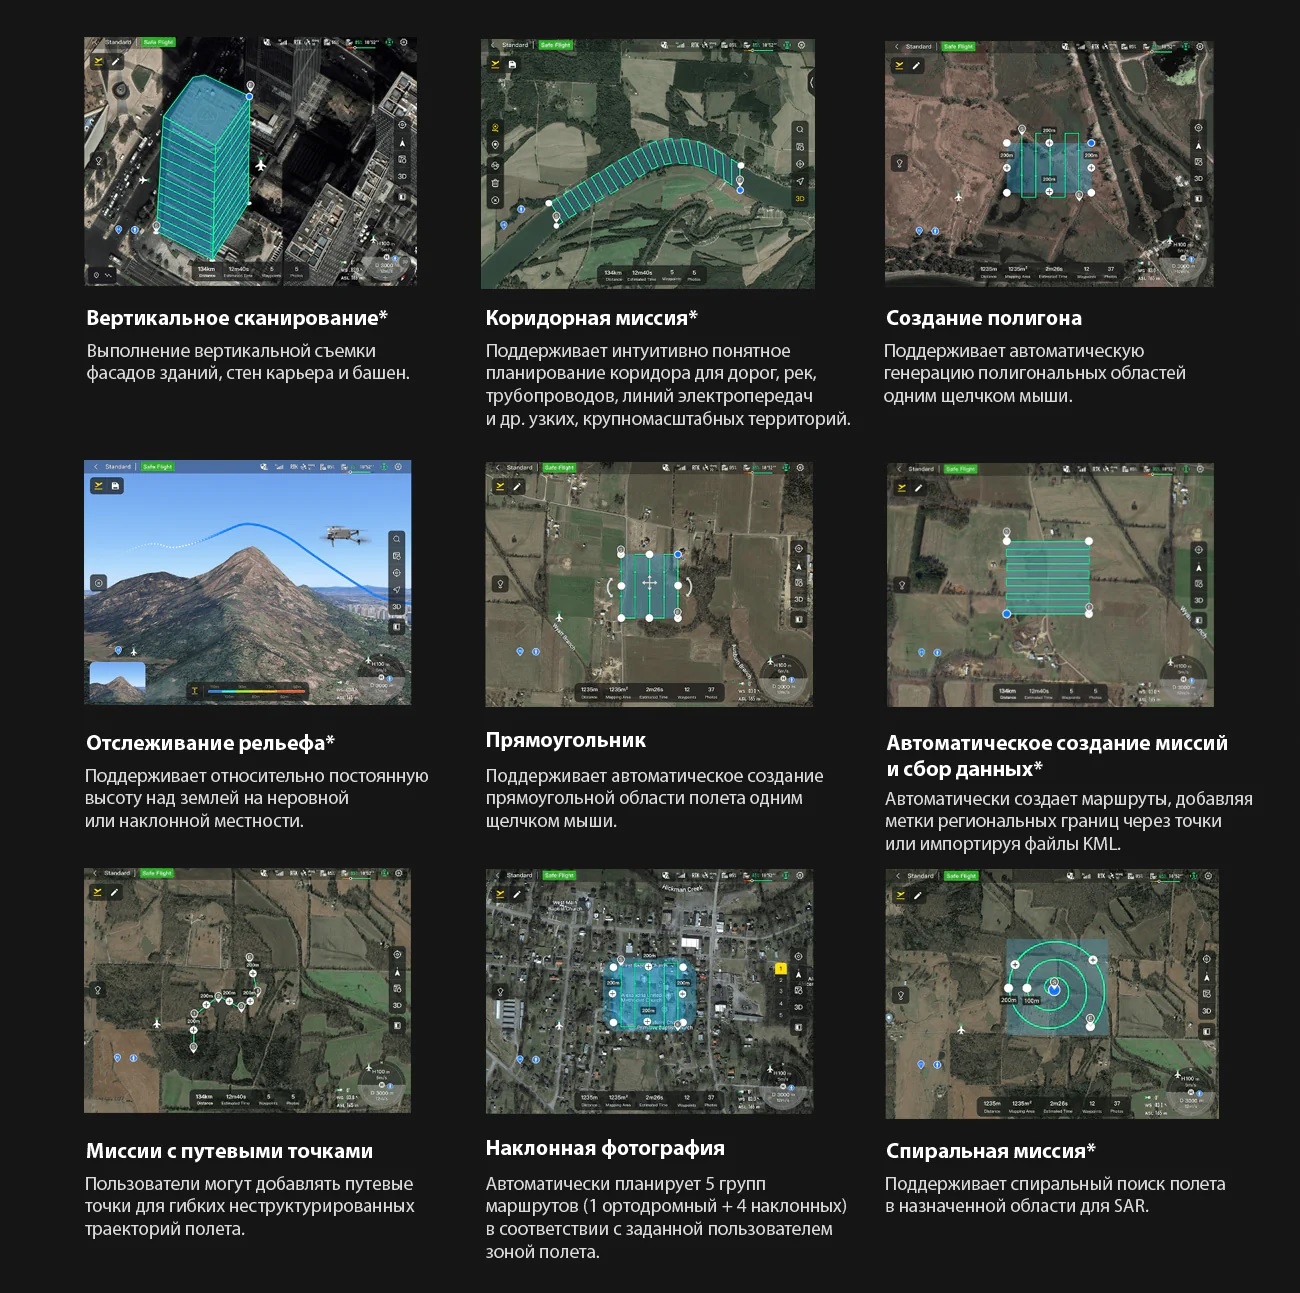
Task: Click the search magnifier icon in terrain follow screenshot
Action: tap(397, 538)
